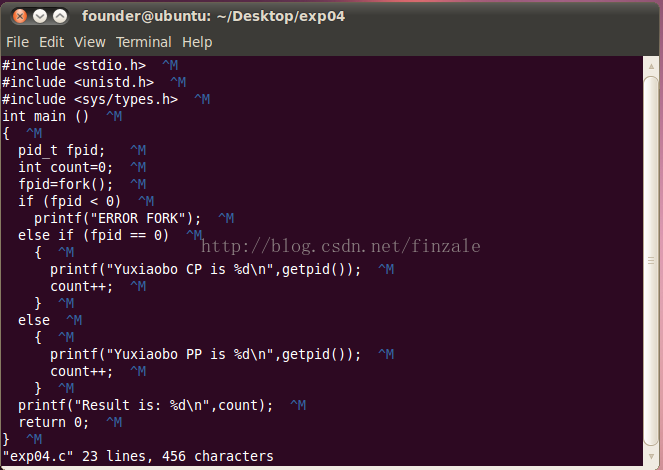663x470 pixels.
Task: Click the printf "Yuxiaobo CP is" line
Action: (205, 269)
